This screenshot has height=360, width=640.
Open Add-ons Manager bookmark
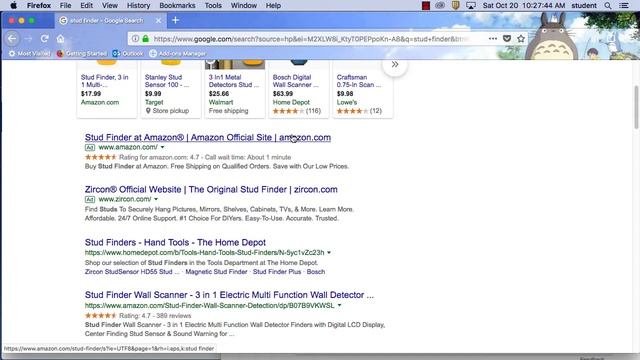click(178, 53)
